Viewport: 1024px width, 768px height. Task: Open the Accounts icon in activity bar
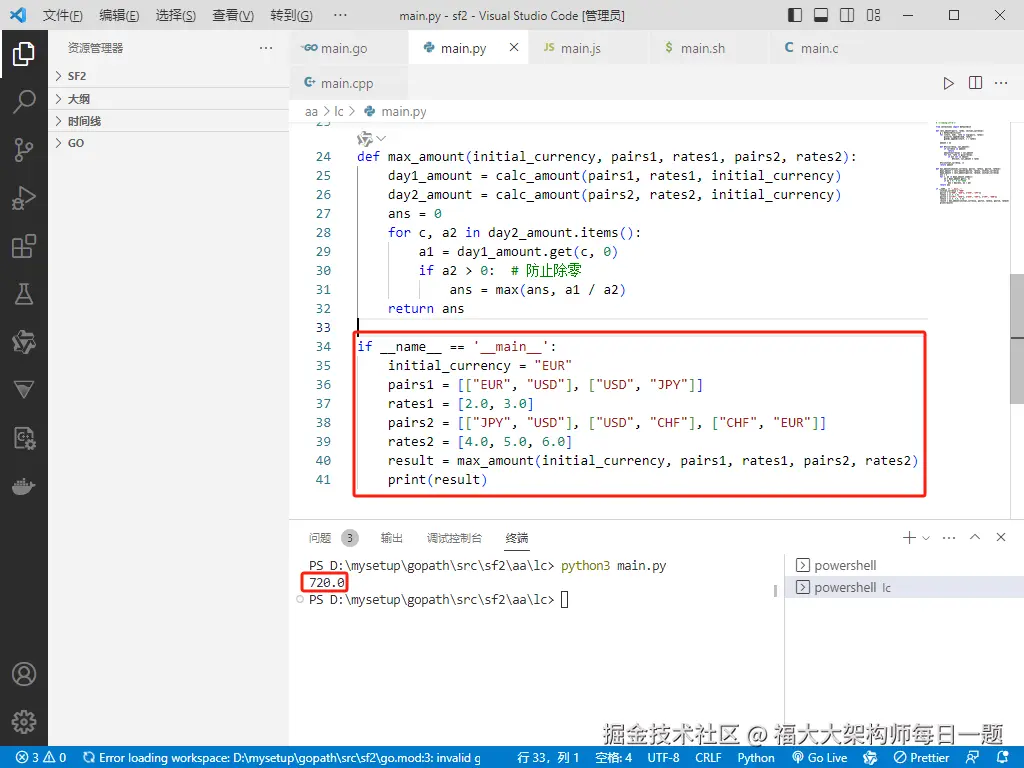pyautogui.click(x=24, y=674)
